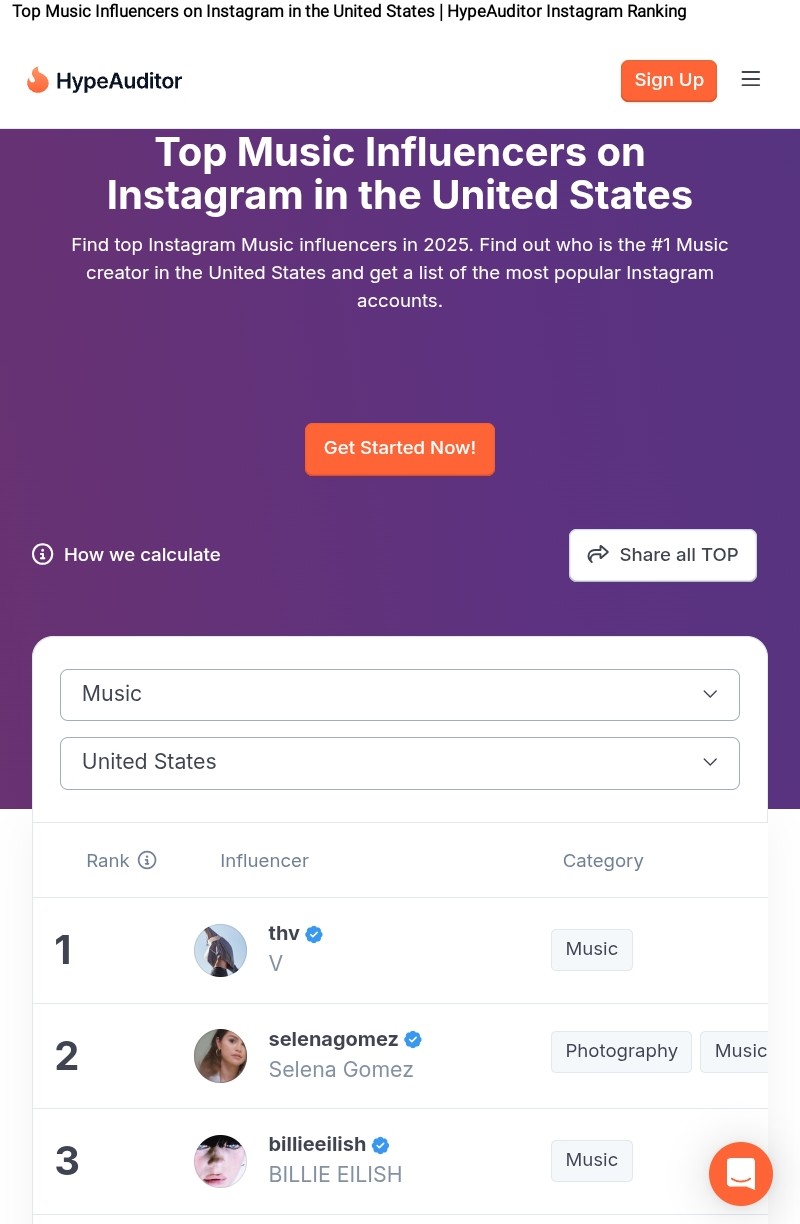Click thv's profile avatar thumbnail

click(220, 950)
